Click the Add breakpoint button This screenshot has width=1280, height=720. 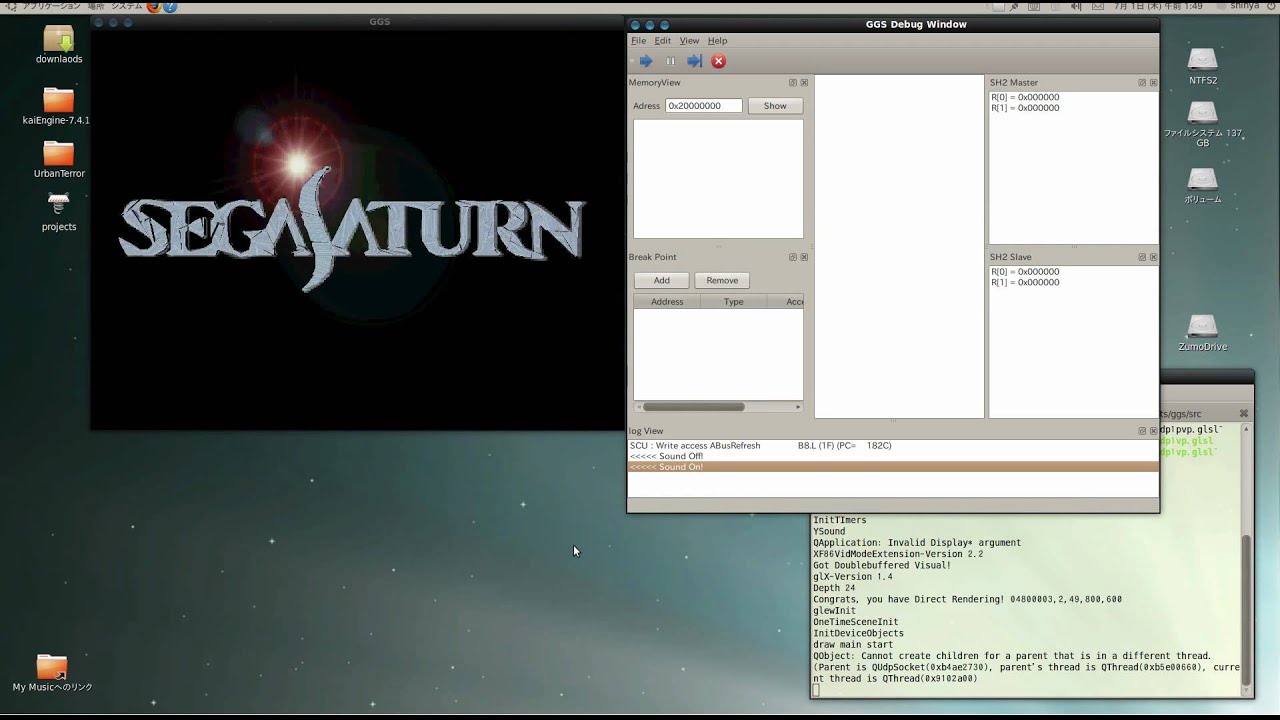pos(662,281)
